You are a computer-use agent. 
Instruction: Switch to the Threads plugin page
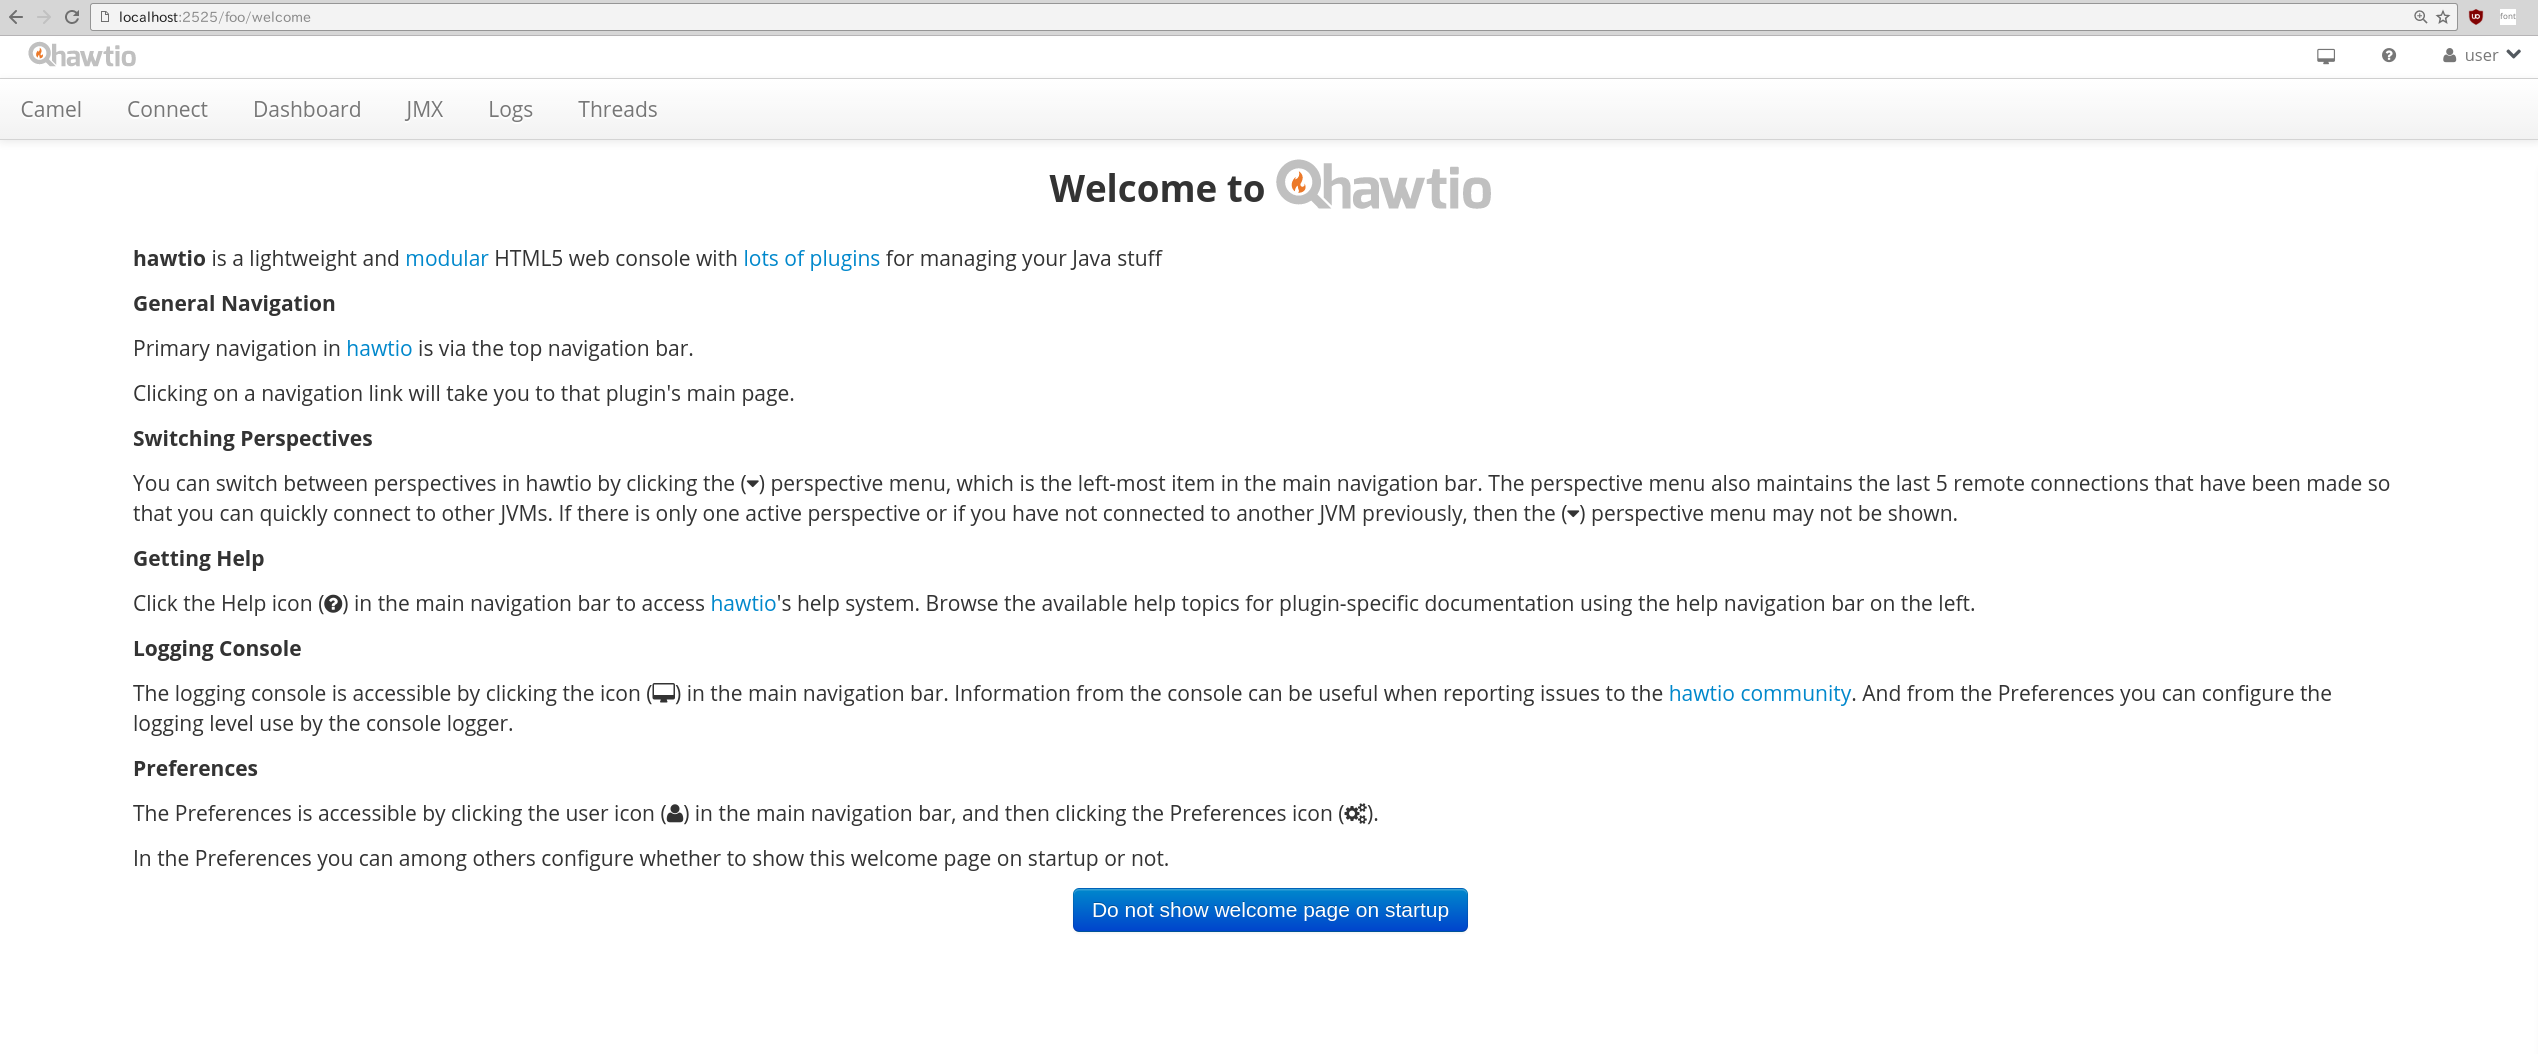617,109
